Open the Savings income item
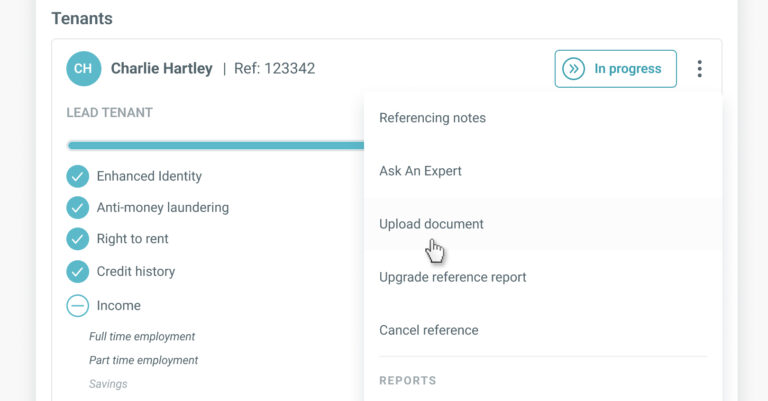Viewport: 768px width, 401px height. coord(108,384)
